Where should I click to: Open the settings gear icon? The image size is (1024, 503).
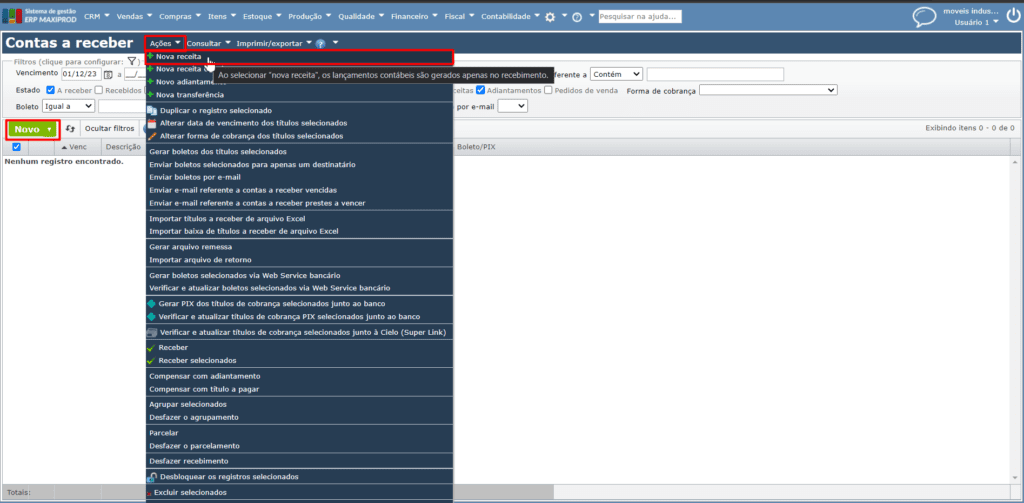click(x=550, y=17)
